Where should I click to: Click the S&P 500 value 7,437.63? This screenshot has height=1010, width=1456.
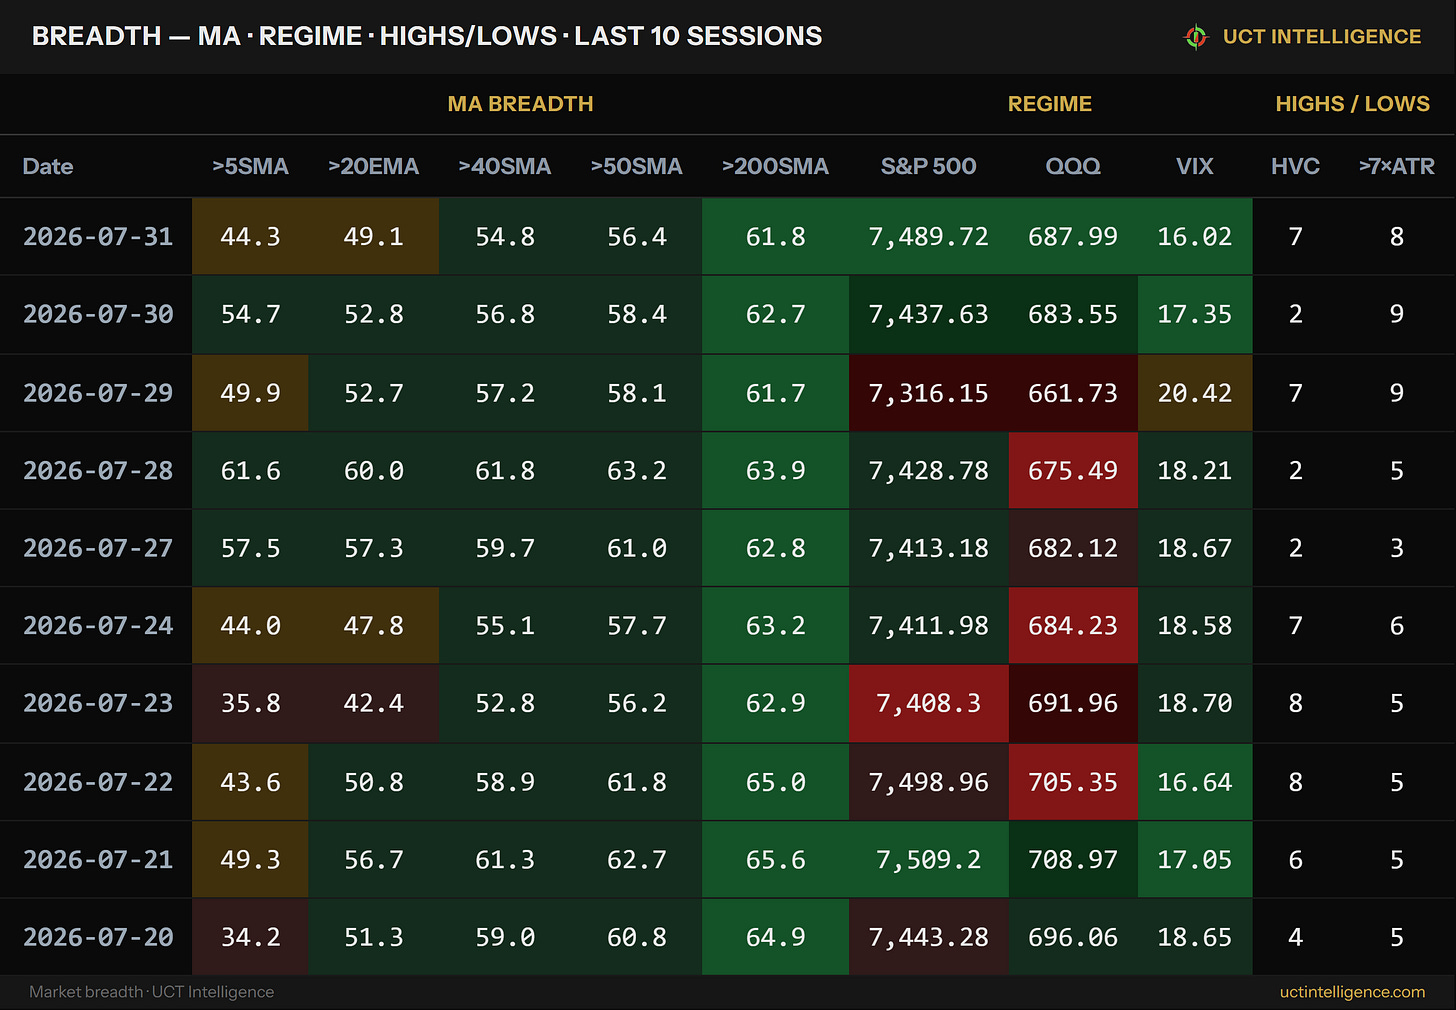[x=929, y=314]
